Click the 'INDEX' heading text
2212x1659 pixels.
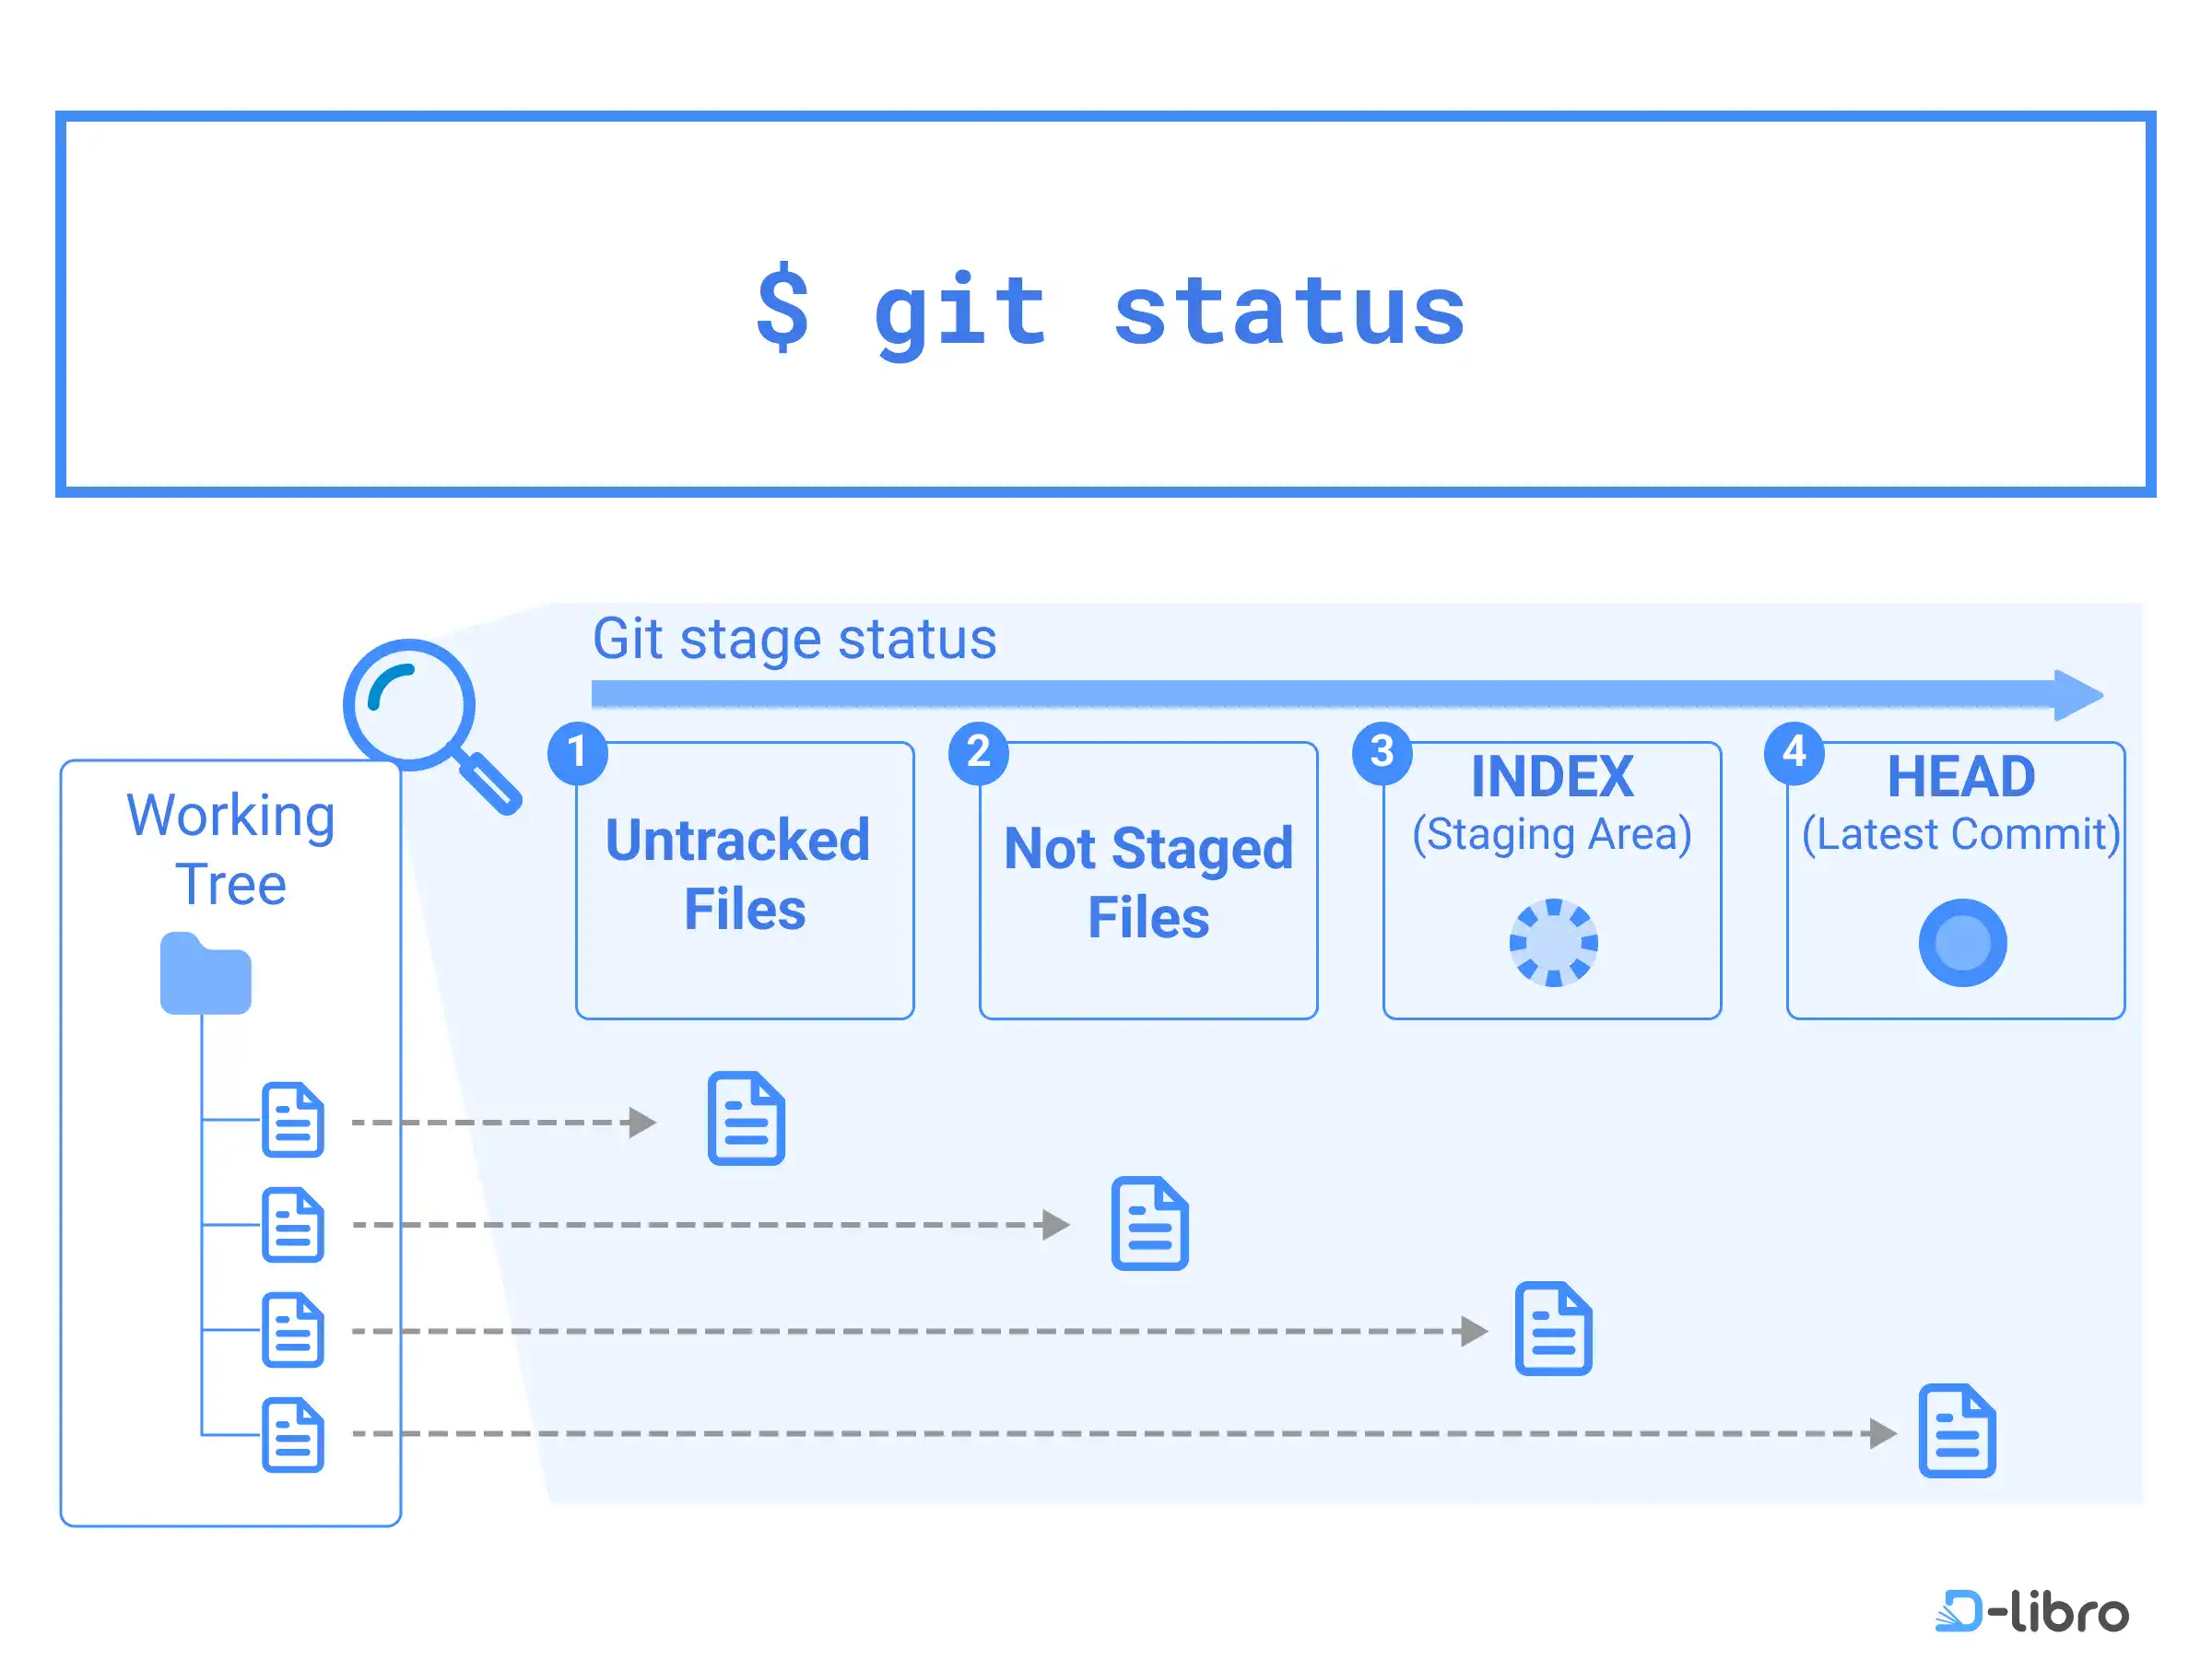tap(1552, 776)
